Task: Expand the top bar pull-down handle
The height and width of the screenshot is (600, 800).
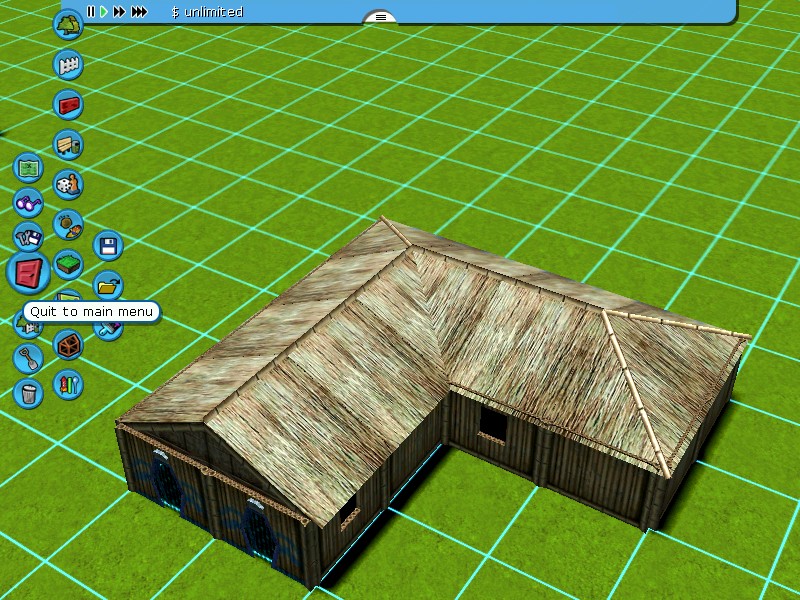Action: point(381,17)
